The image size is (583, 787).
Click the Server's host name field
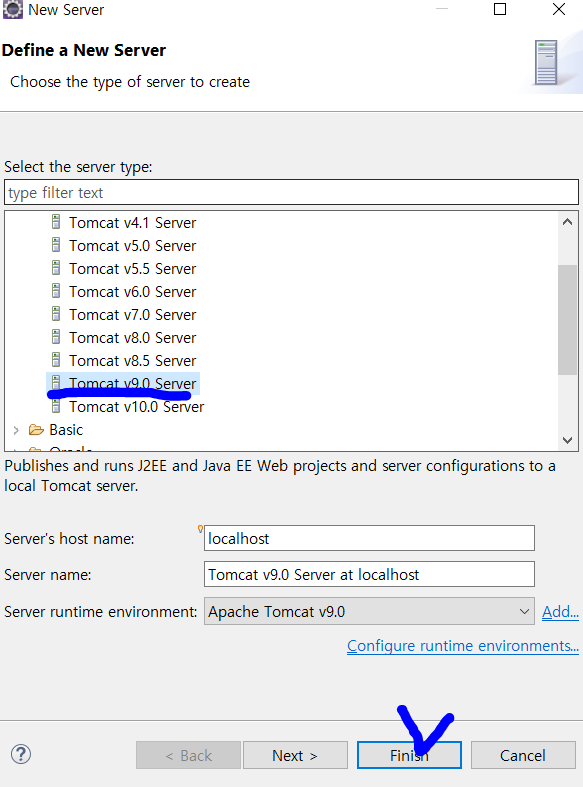click(x=369, y=538)
